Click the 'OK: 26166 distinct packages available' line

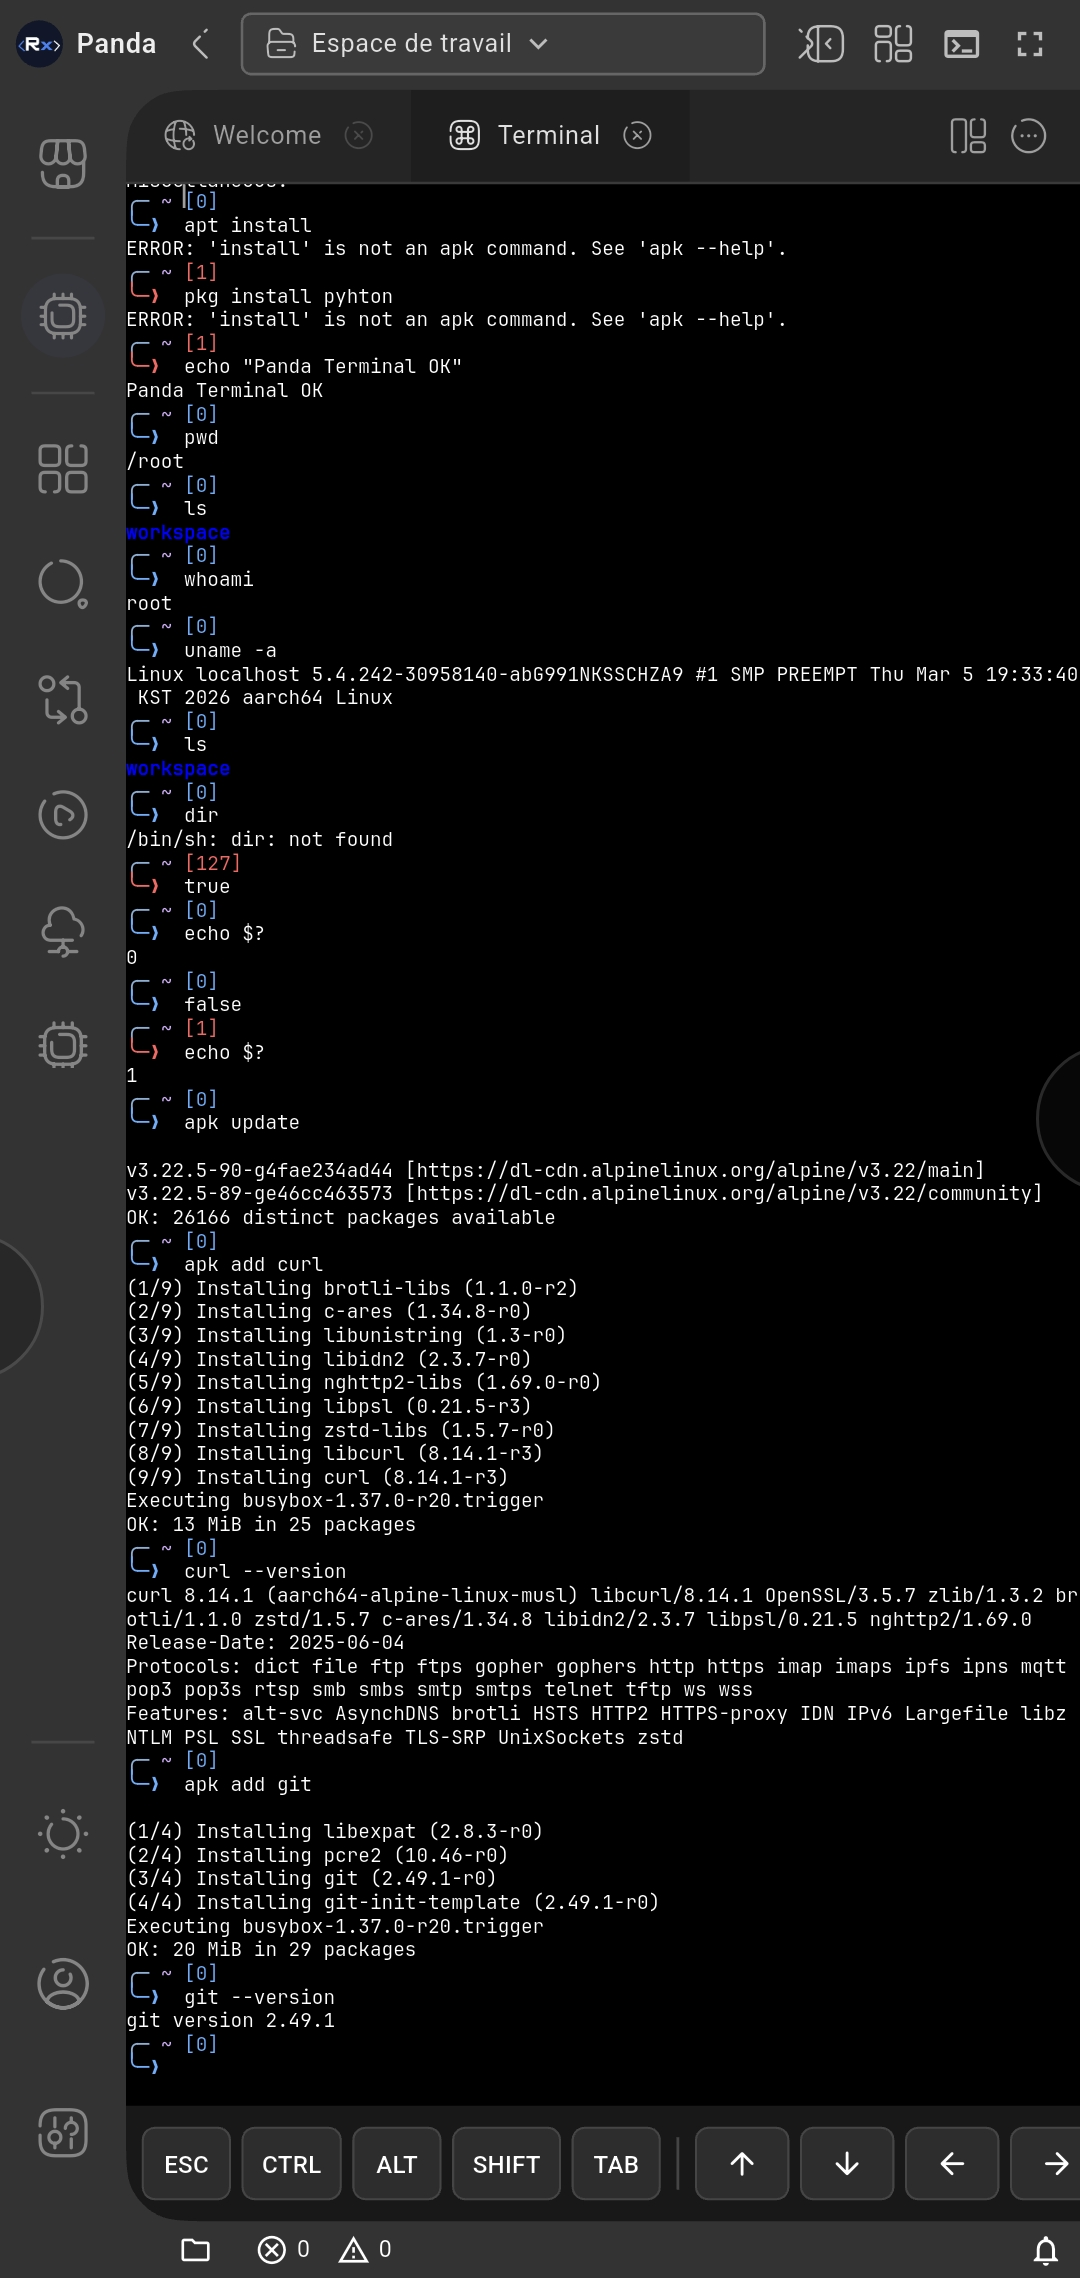[x=341, y=1218]
